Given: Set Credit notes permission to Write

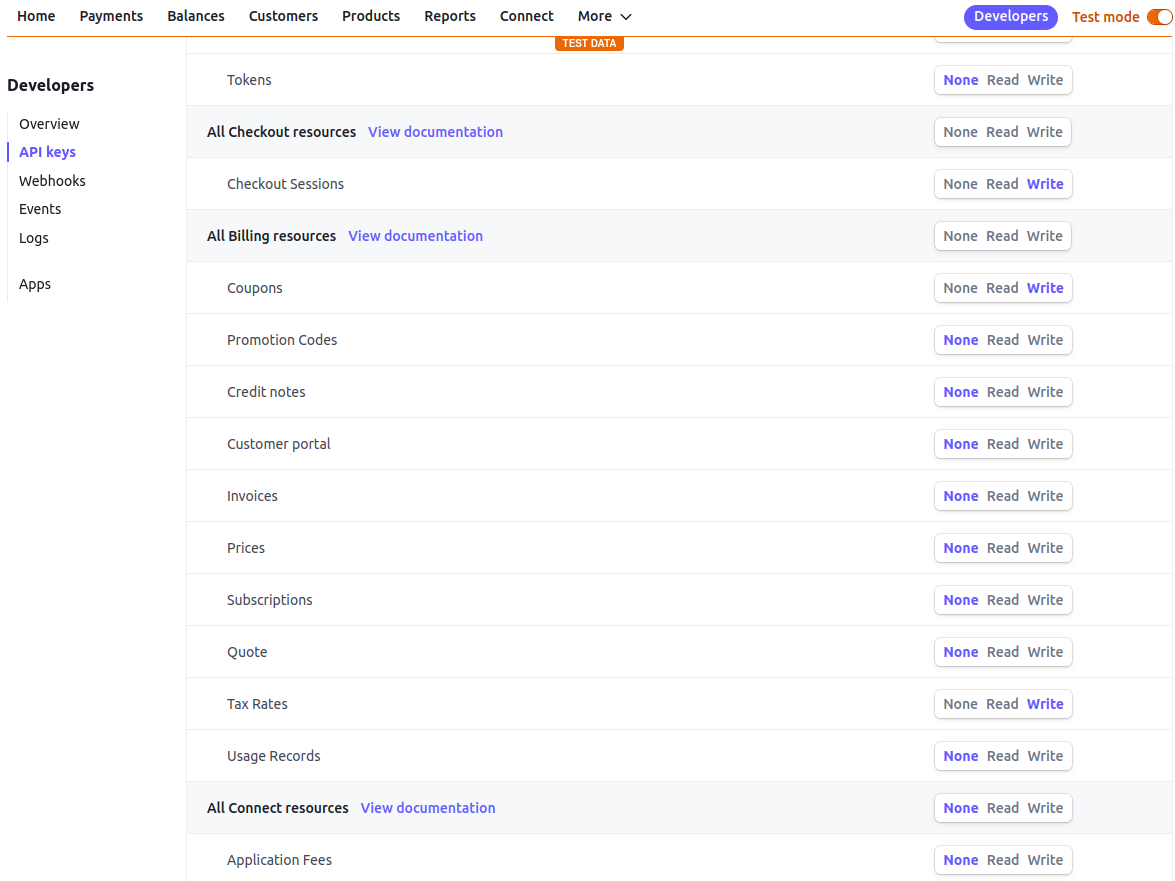Looking at the screenshot, I should [1045, 392].
